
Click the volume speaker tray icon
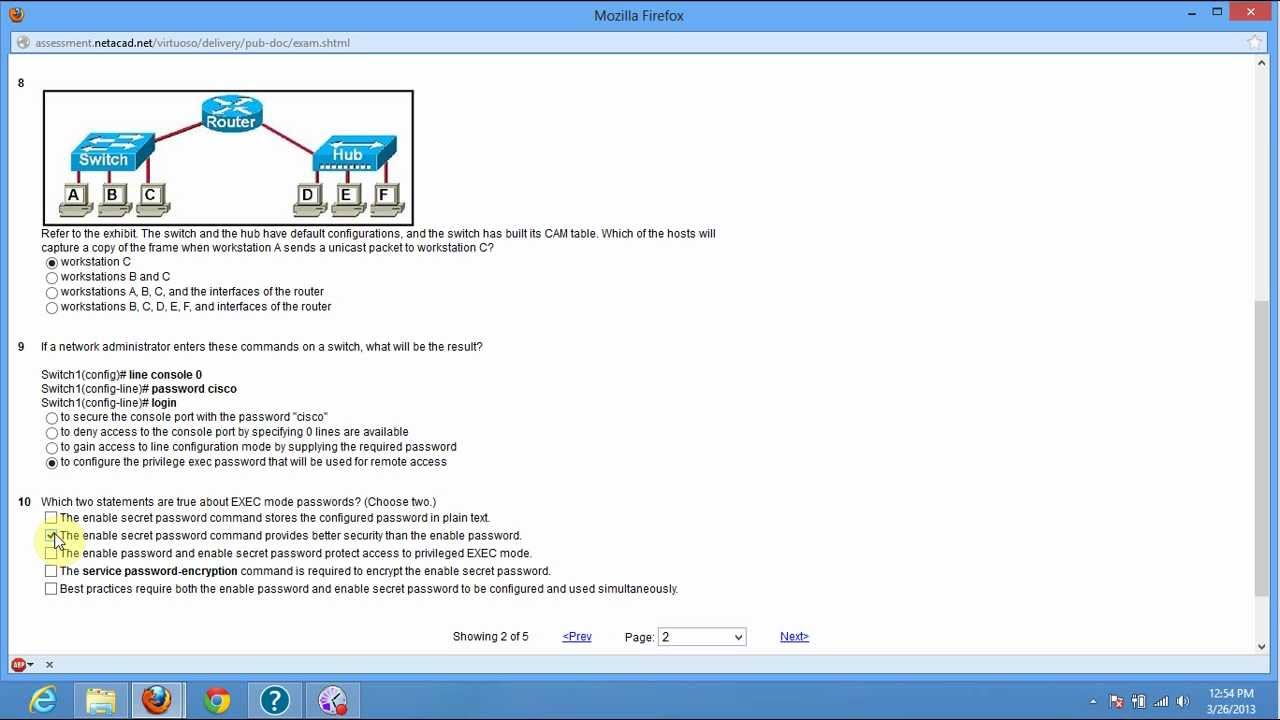[1183, 701]
